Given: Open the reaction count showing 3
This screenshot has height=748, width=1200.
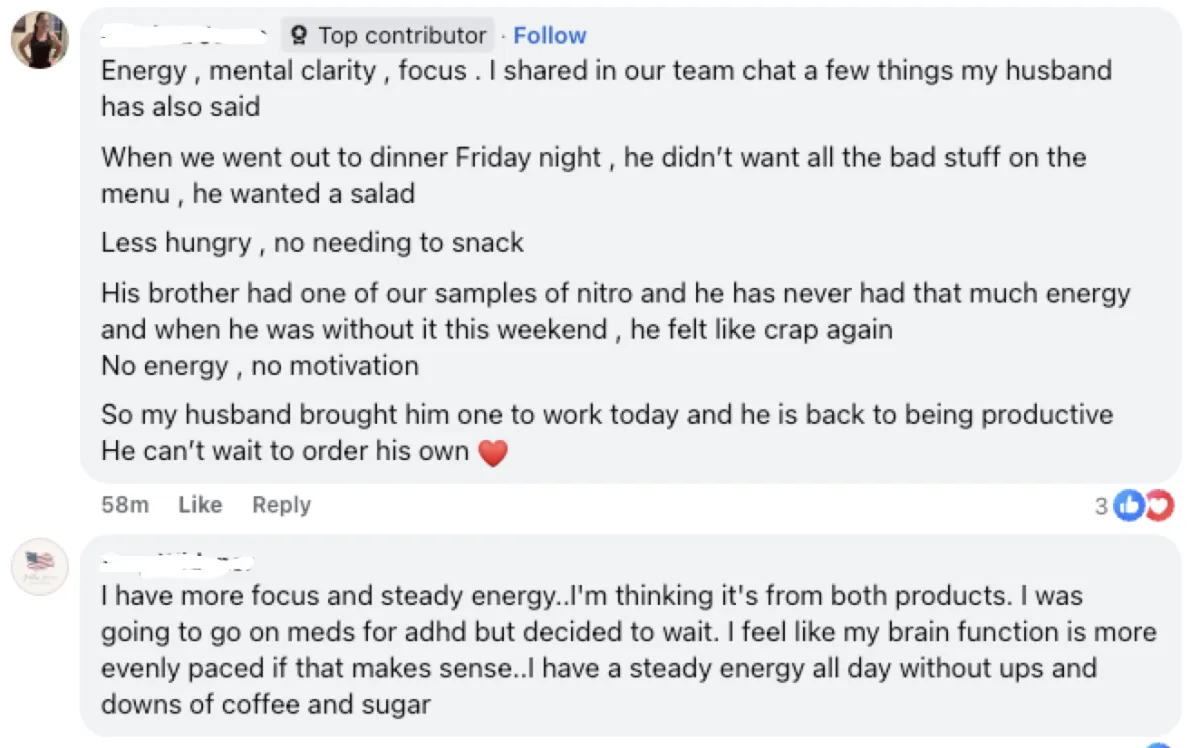Looking at the screenshot, I should (1101, 506).
